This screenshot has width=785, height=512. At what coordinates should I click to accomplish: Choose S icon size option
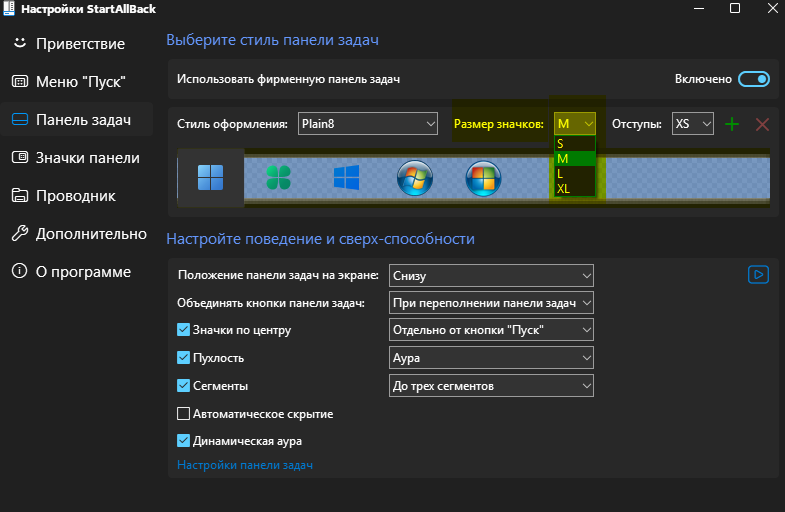click(575, 144)
